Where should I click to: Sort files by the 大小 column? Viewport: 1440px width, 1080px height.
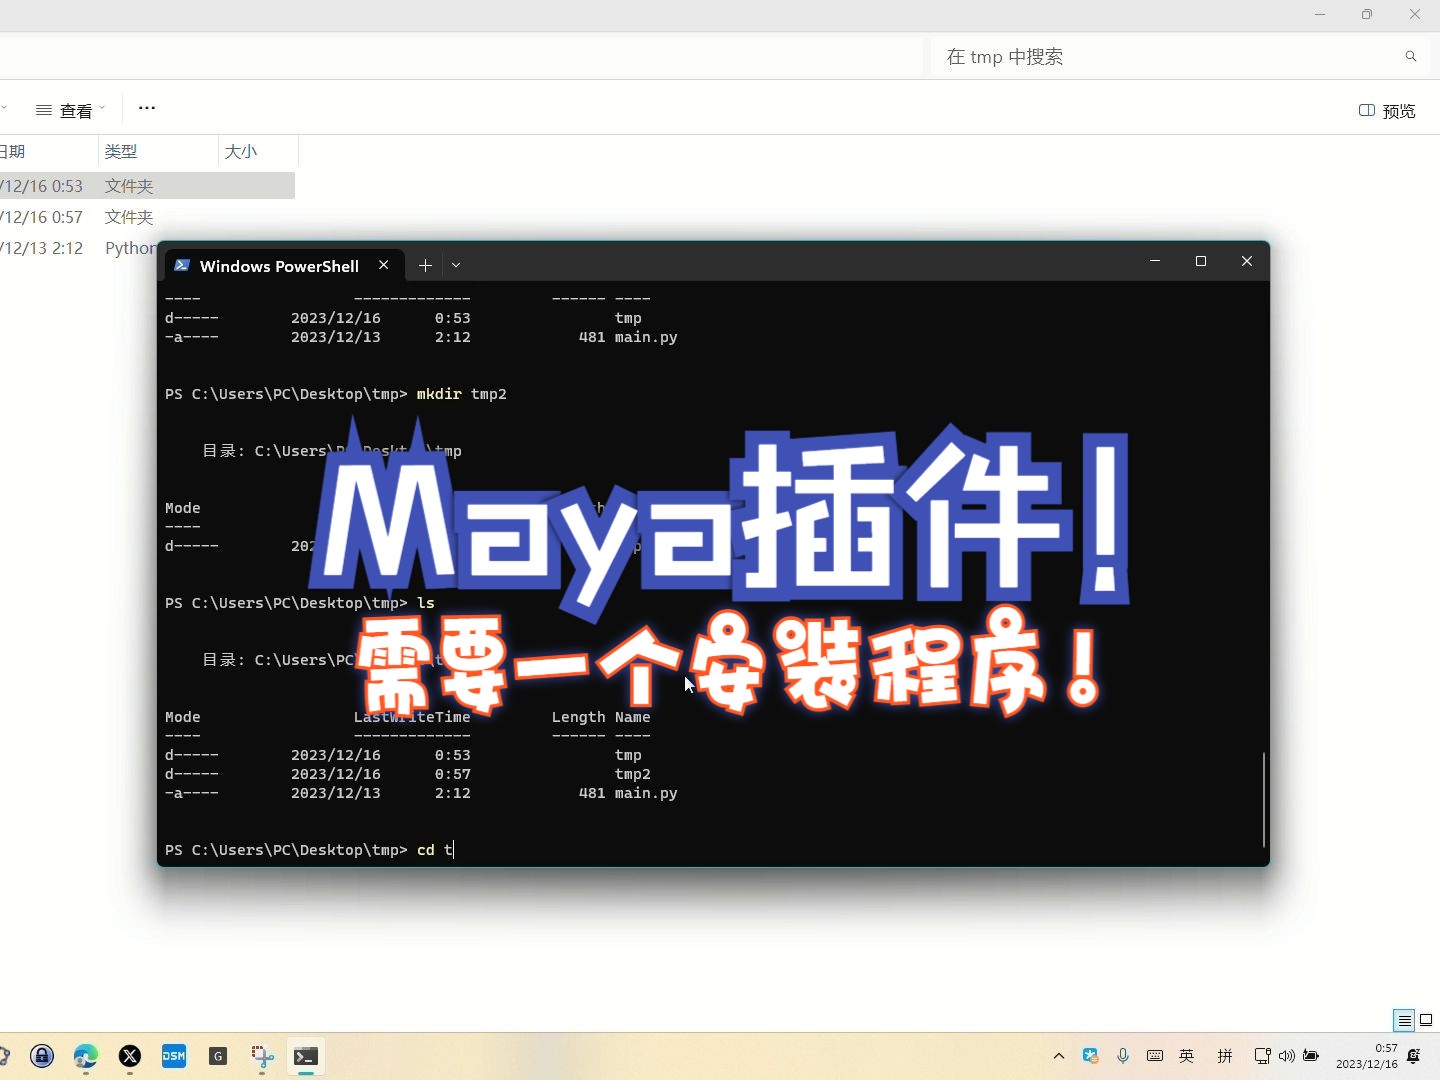[x=241, y=151]
